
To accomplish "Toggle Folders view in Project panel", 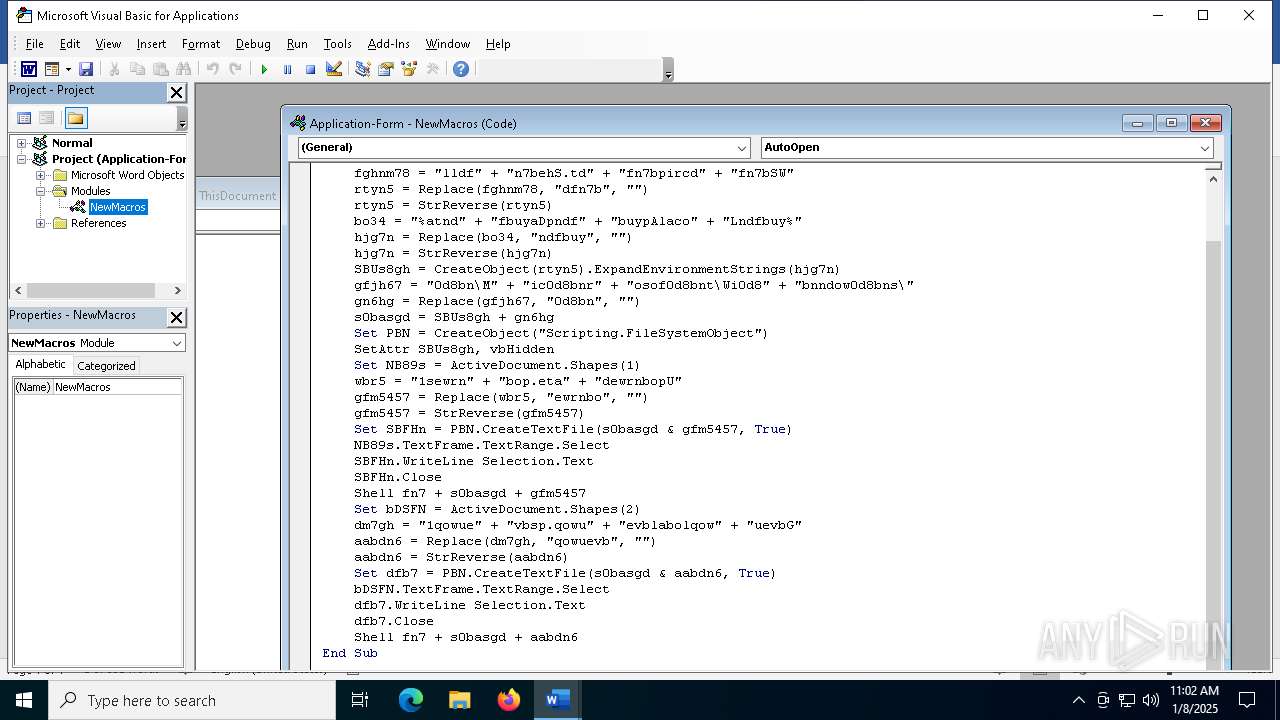I will [x=76, y=118].
